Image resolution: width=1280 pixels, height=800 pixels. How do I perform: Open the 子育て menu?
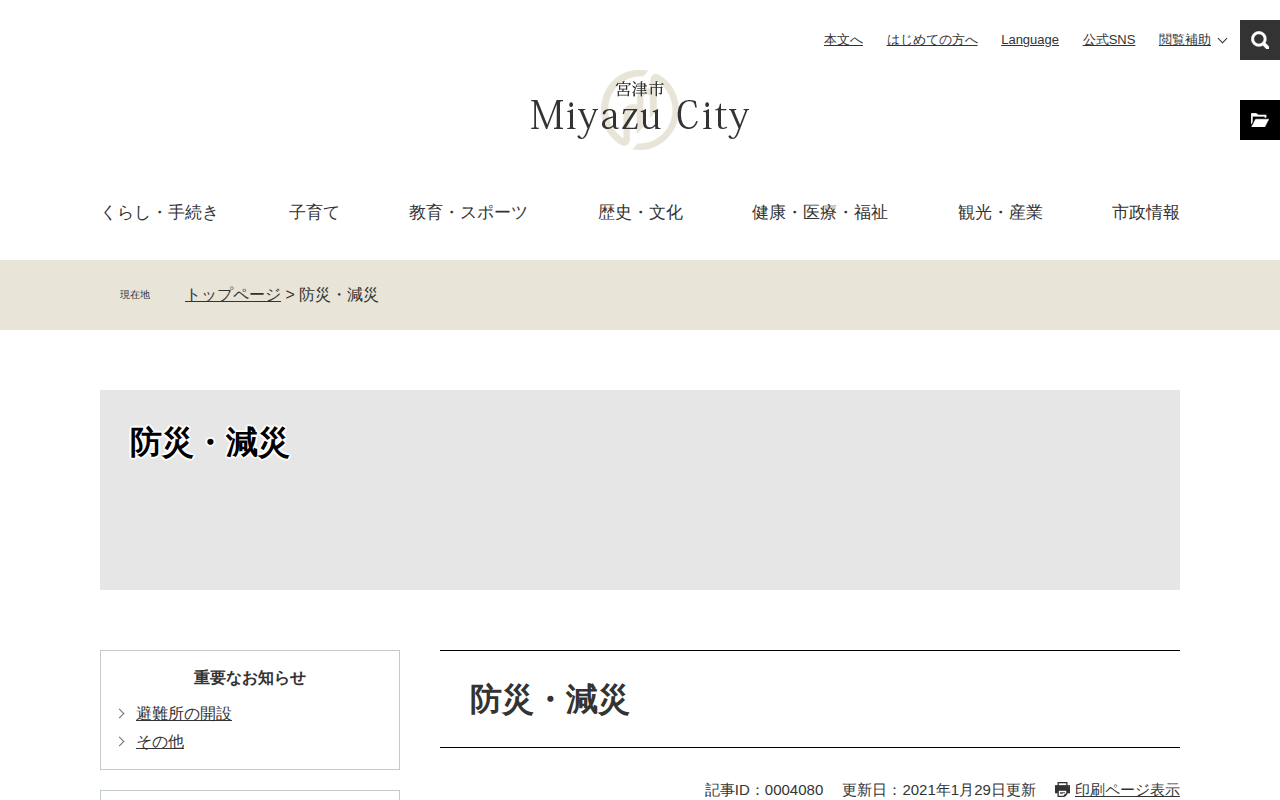(314, 212)
